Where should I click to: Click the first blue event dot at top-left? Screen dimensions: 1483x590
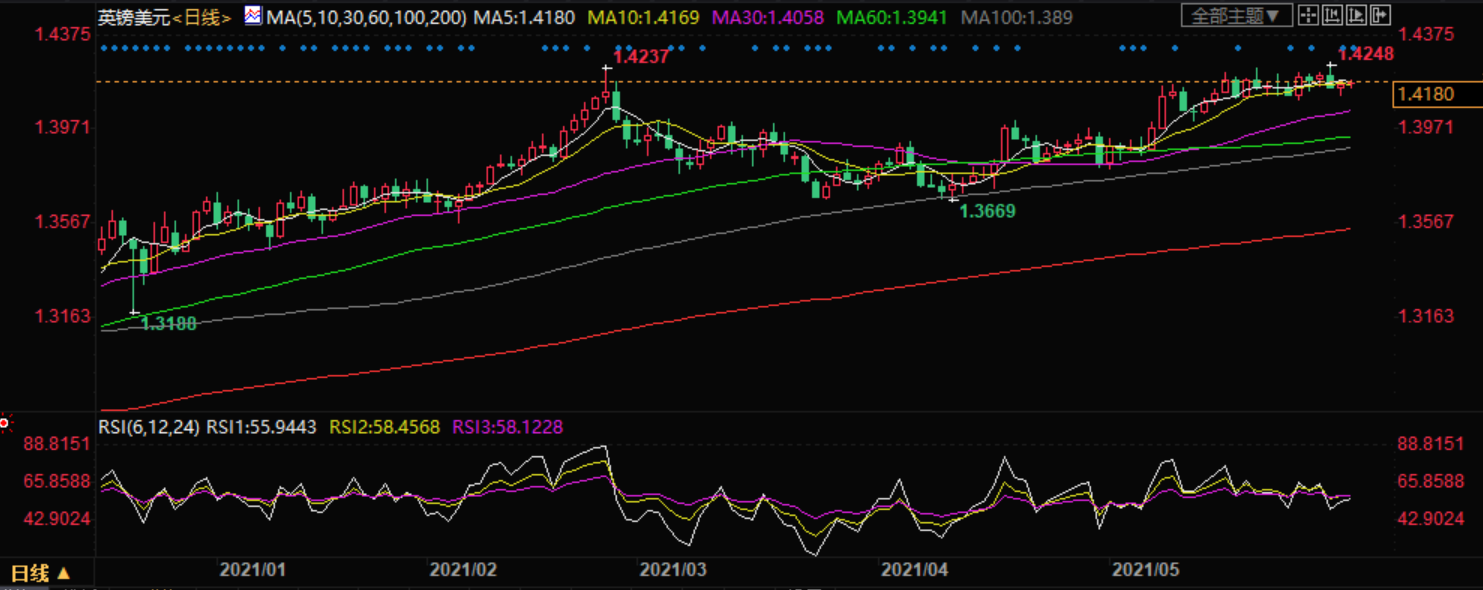click(105, 48)
